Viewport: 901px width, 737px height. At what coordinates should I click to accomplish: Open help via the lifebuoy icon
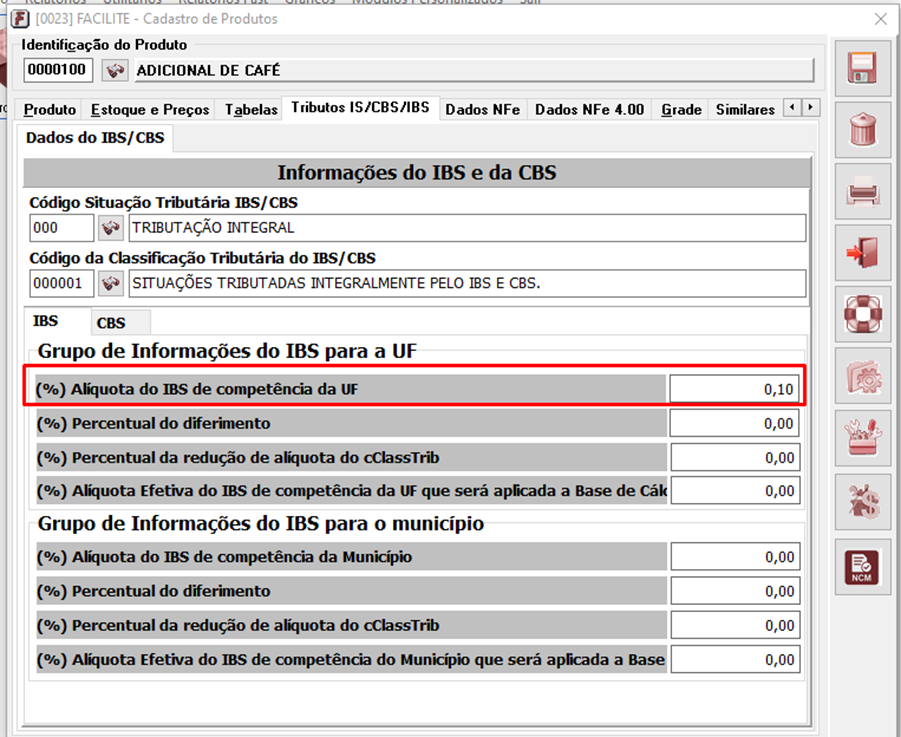[862, 315]
